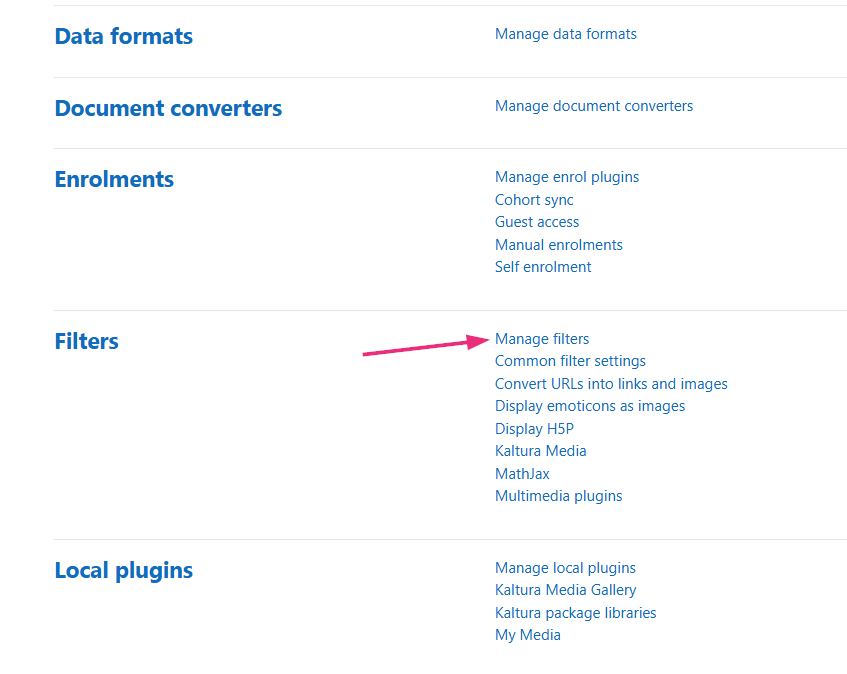Open Manage enrol plugins
Screen dimensions: 847x674
coord(566,177)
